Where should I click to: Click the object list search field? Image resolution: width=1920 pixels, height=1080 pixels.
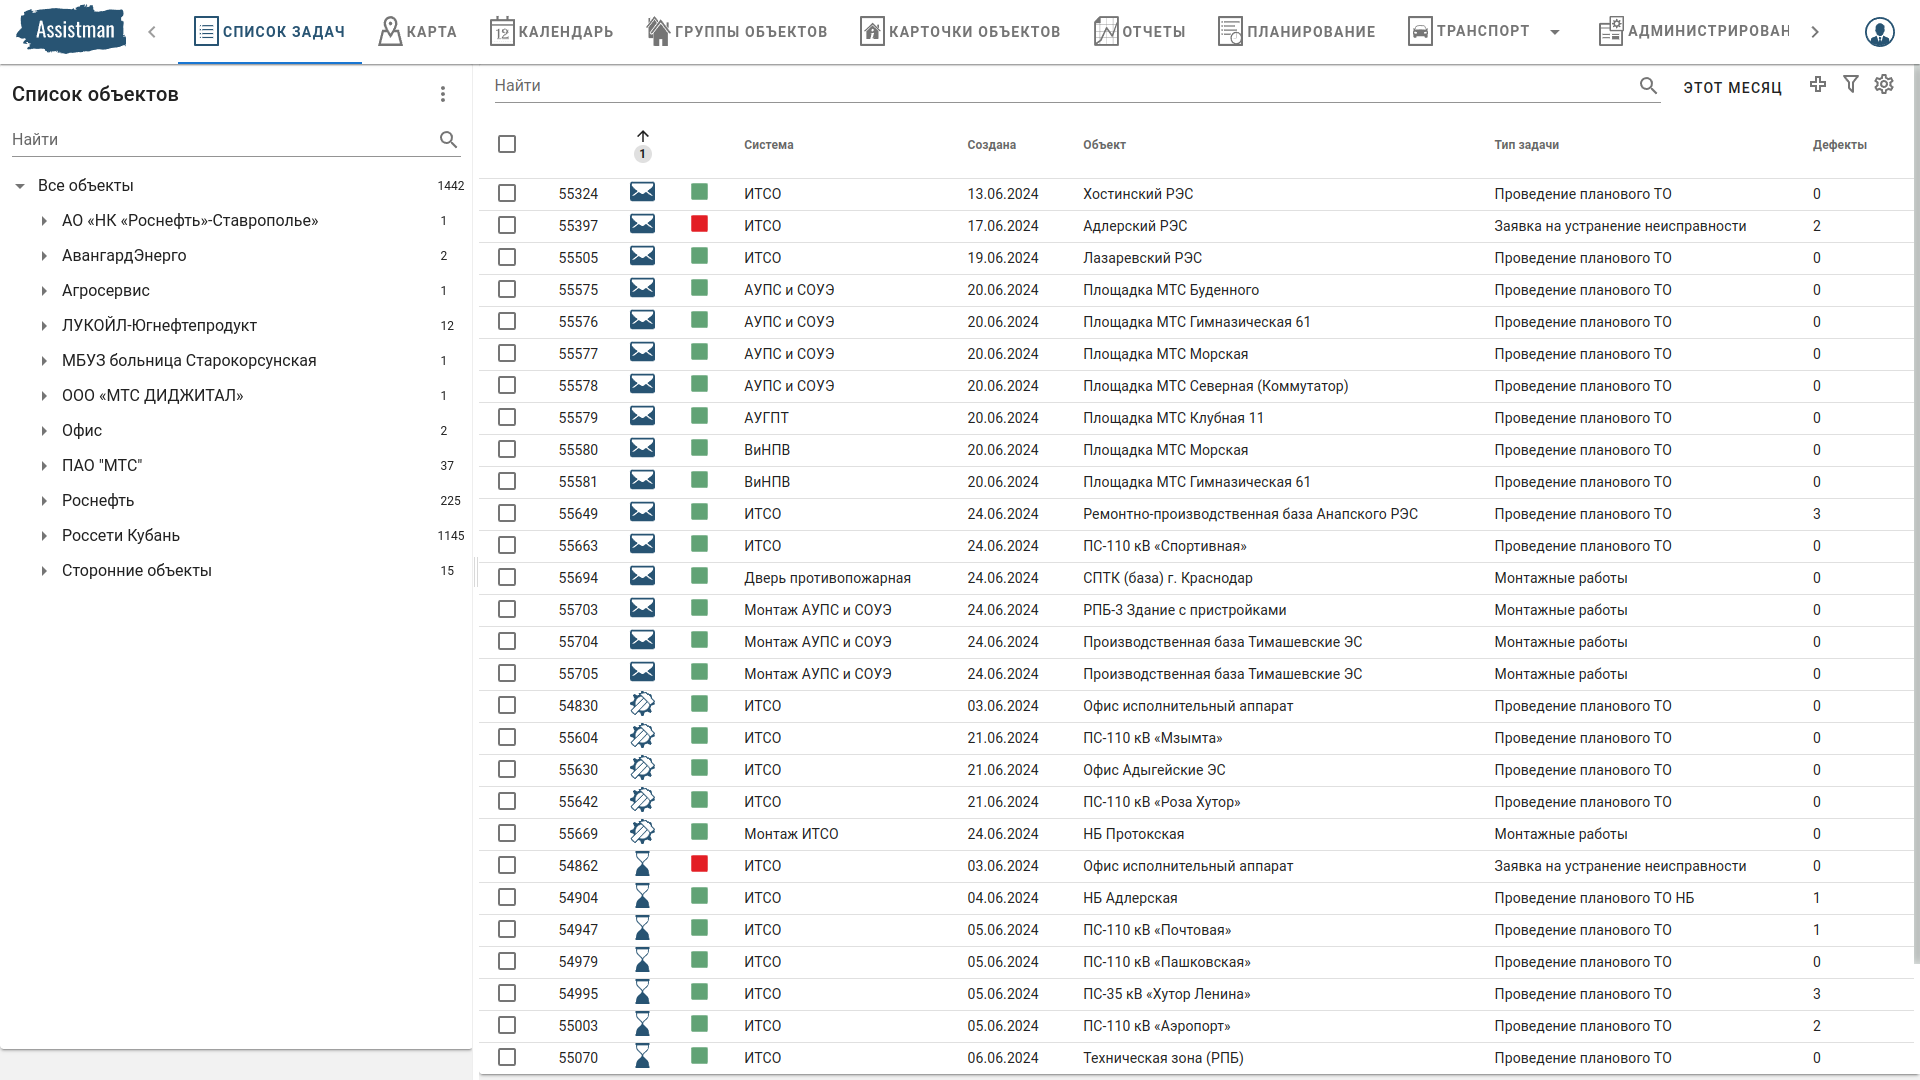[220, 140]
